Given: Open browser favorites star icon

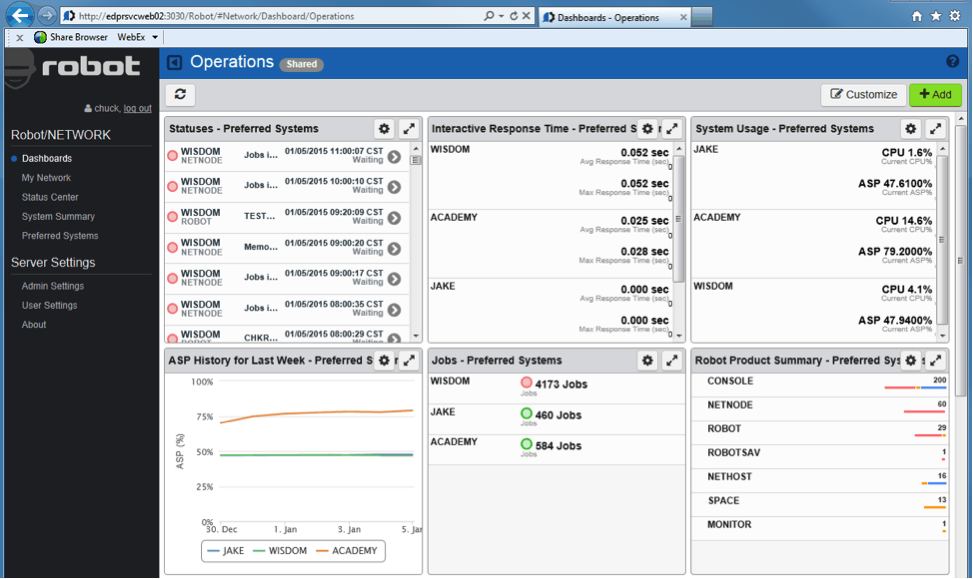Looking at the screenshot, I should point(936,16).
